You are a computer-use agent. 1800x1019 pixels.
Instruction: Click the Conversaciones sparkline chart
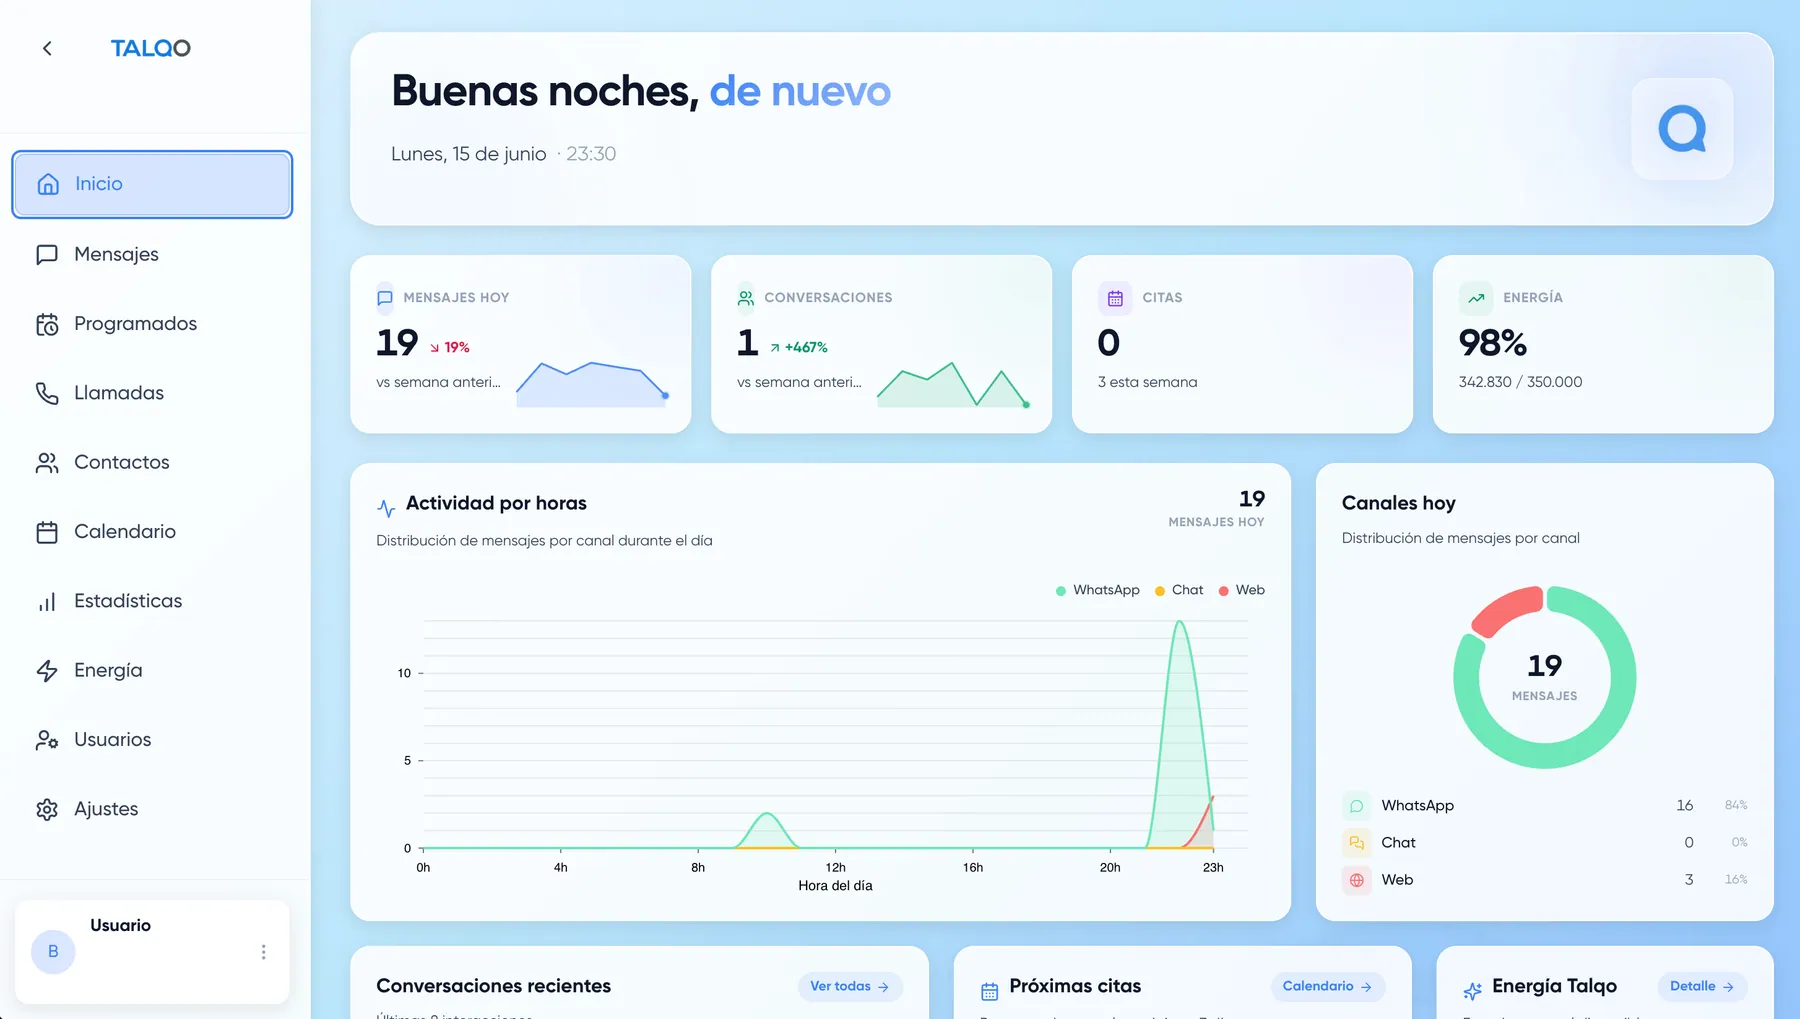953,384
